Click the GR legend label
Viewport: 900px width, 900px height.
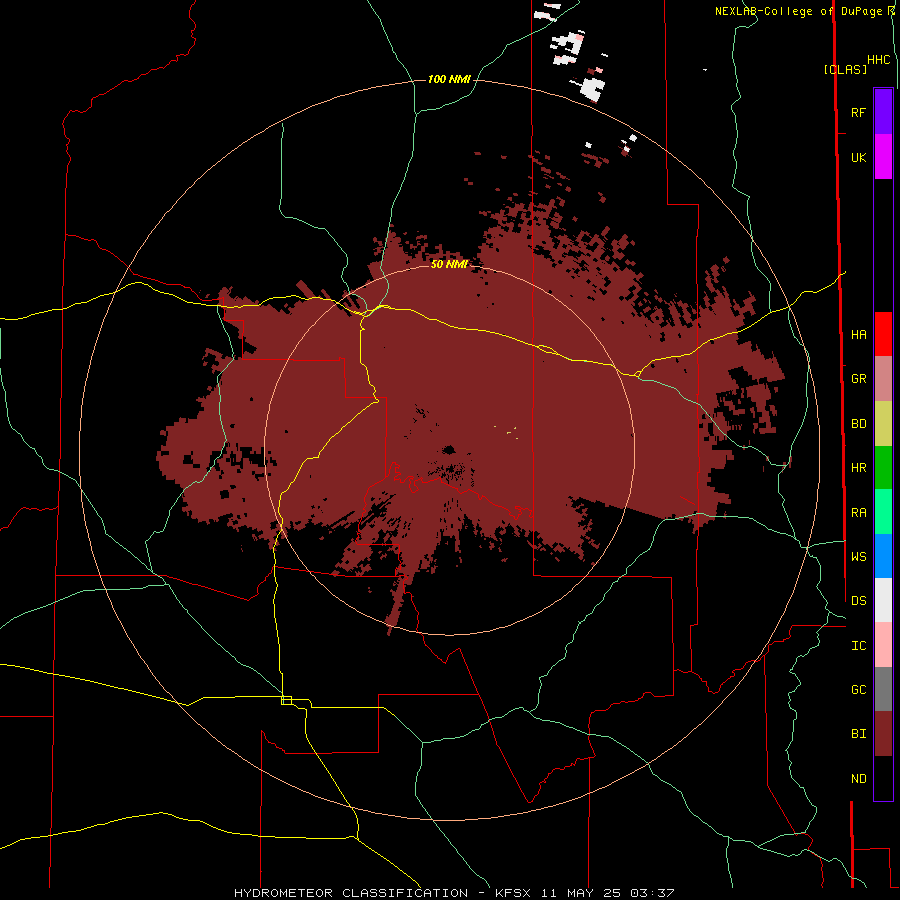(858, 379)
